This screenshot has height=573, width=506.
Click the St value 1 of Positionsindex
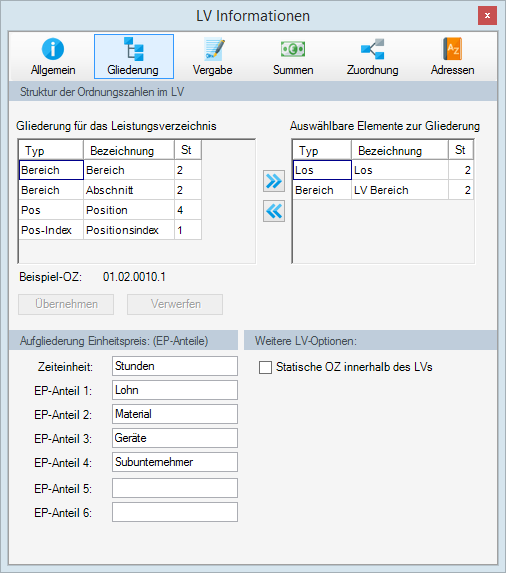coord(188,230)
